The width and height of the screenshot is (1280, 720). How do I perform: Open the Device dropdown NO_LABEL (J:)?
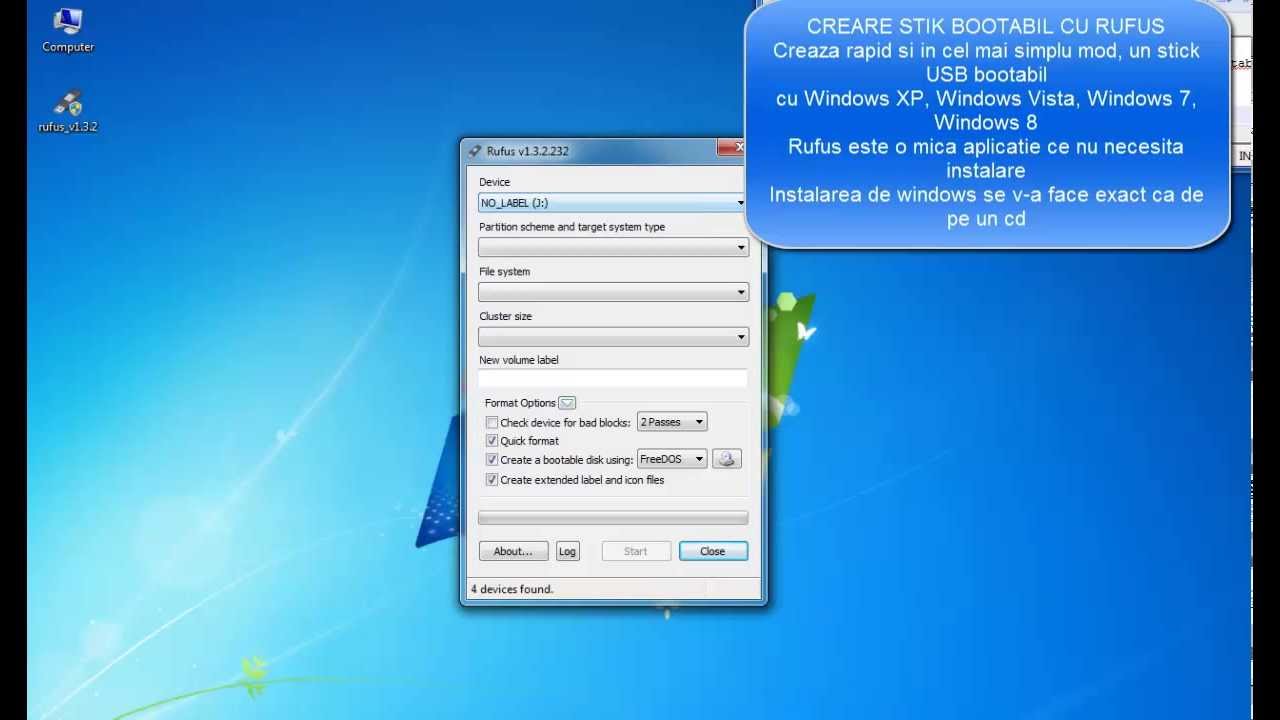tap(613, 203)
